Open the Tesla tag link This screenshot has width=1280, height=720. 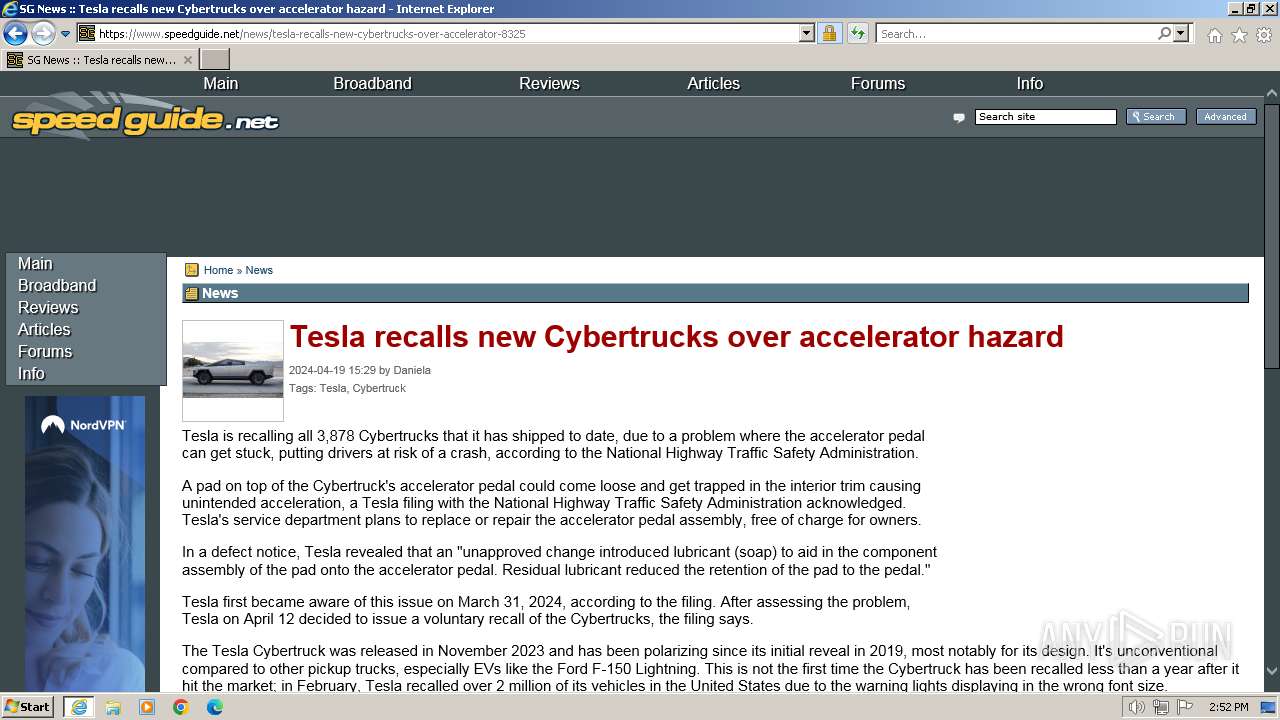332,388
